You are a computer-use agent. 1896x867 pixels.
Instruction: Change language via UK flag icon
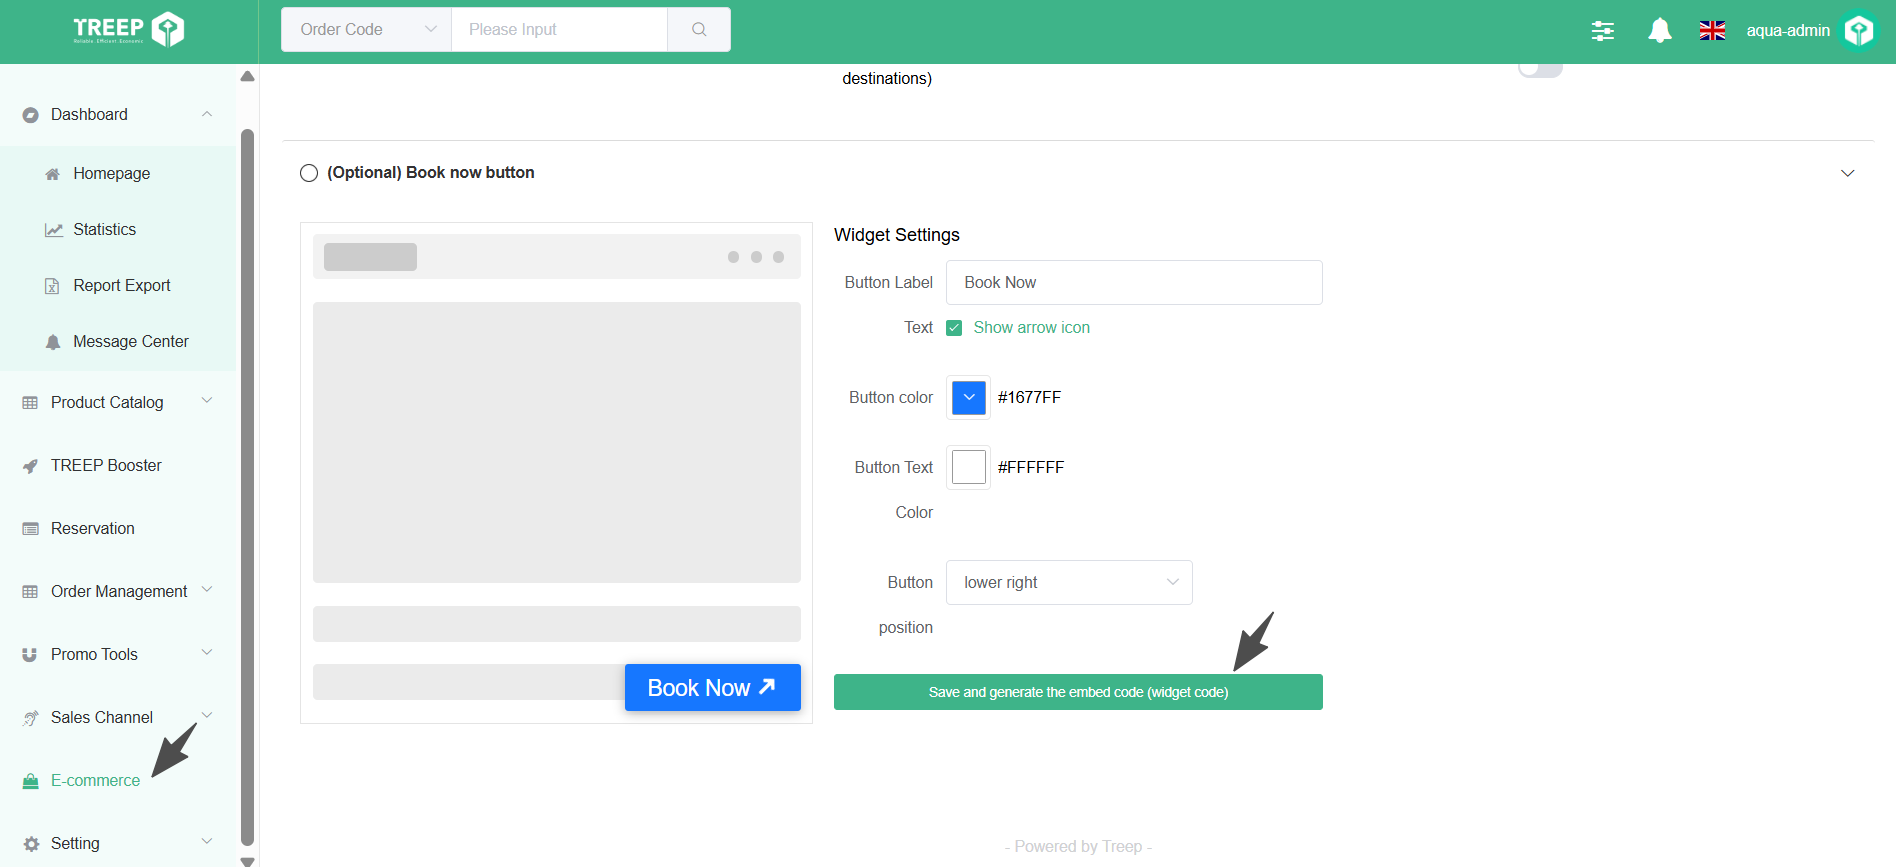(x=1712, y=31)
